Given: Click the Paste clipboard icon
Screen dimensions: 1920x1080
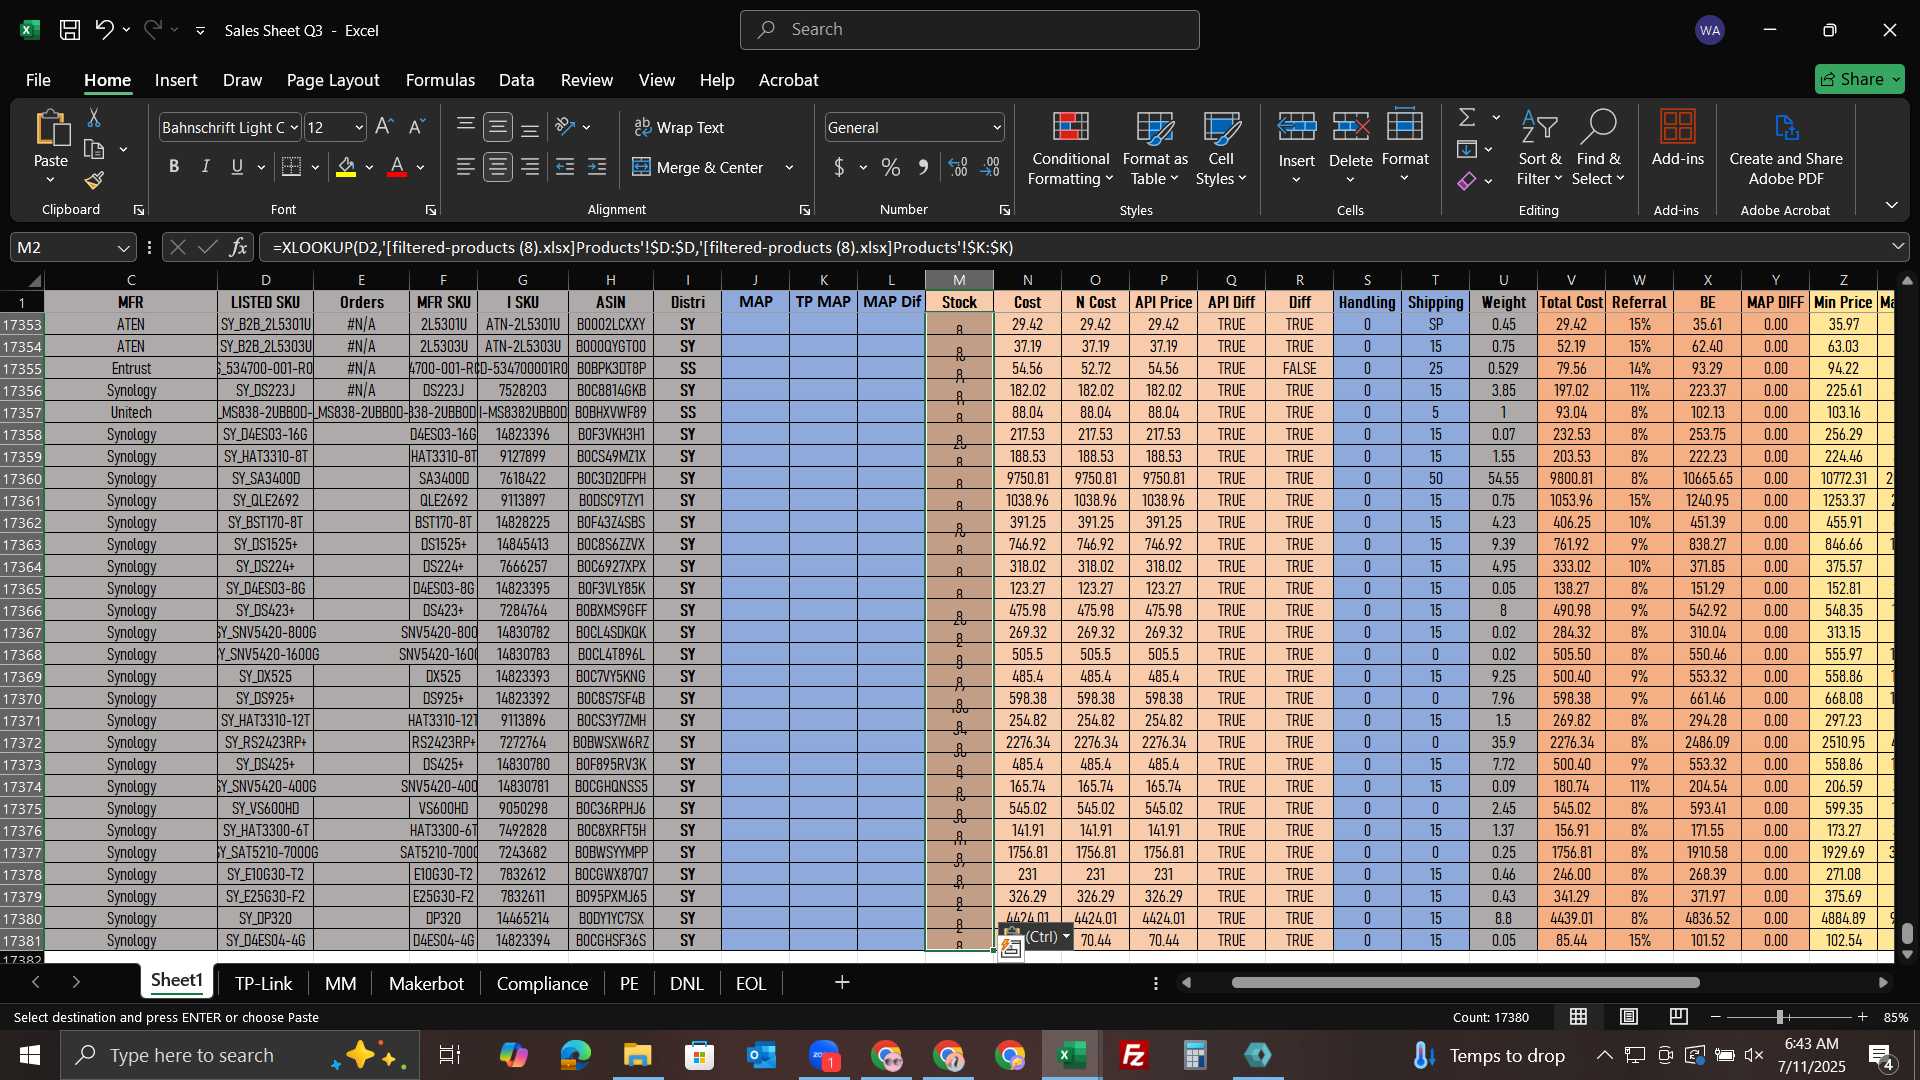Looking at the screenshot, I should [50, 130].
